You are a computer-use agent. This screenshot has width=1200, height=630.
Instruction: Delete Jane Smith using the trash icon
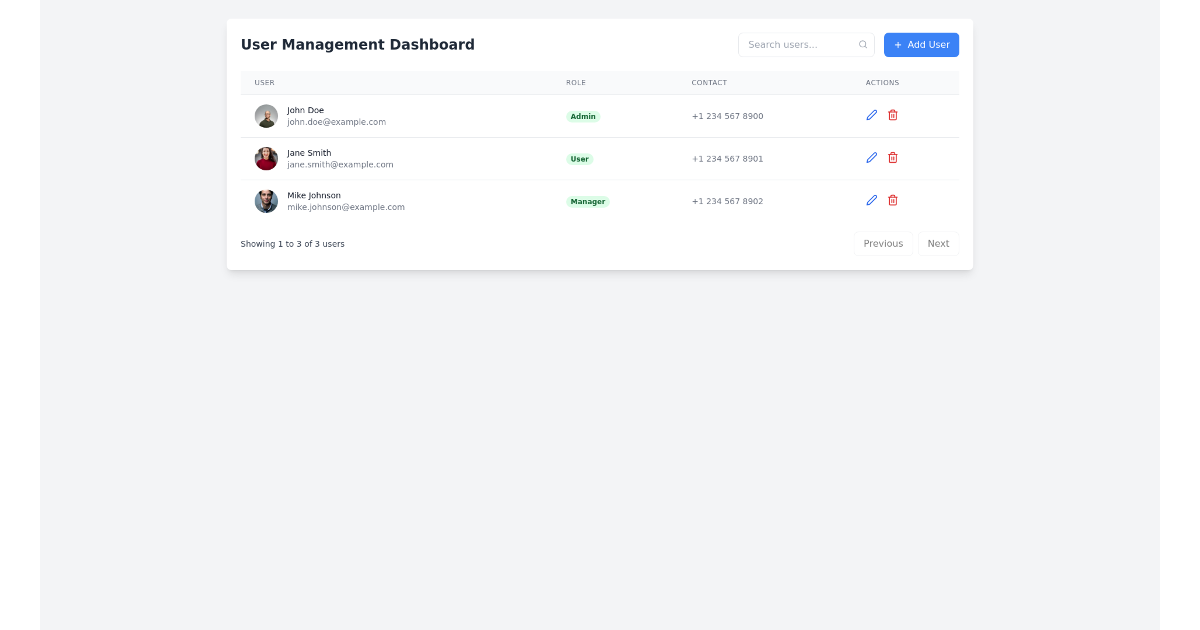coord(893,158)
